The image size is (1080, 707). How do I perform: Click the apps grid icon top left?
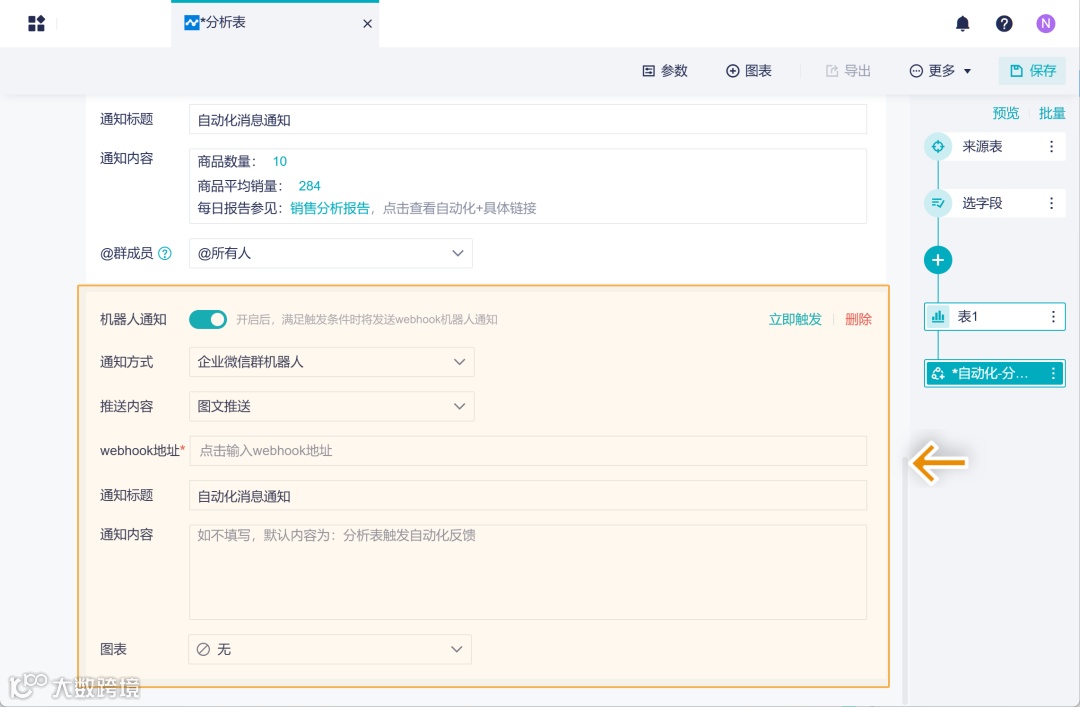point(37,23)
